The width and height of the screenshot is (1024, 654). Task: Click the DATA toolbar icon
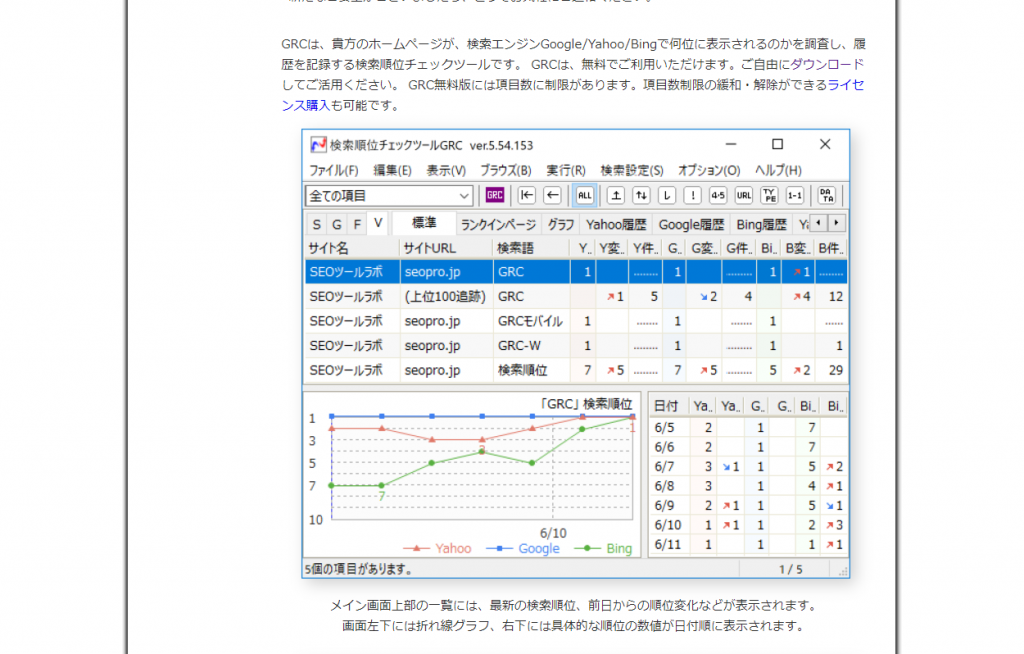(x=827, y=195)
